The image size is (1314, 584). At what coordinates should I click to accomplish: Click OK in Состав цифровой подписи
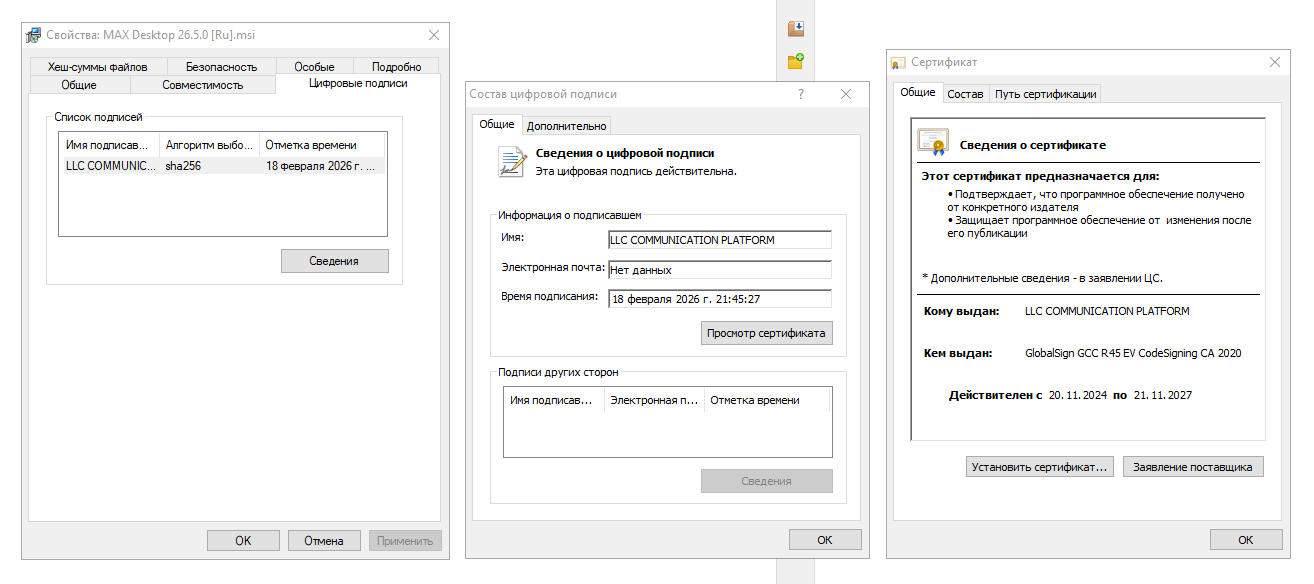[x=824, y=540]
